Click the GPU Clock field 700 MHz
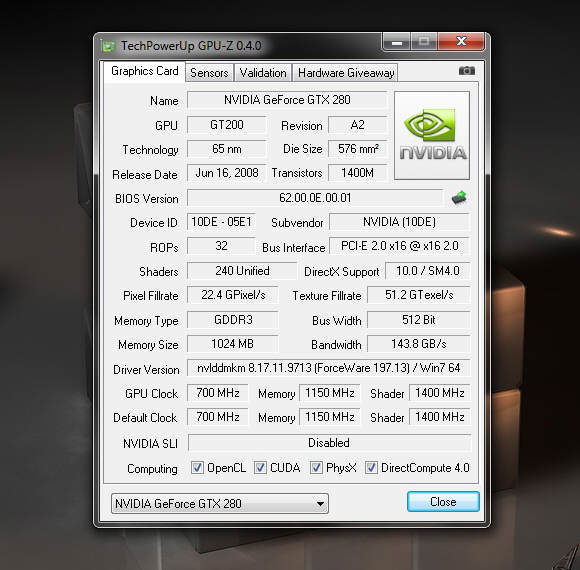The image size is (580, 570). 218,393
